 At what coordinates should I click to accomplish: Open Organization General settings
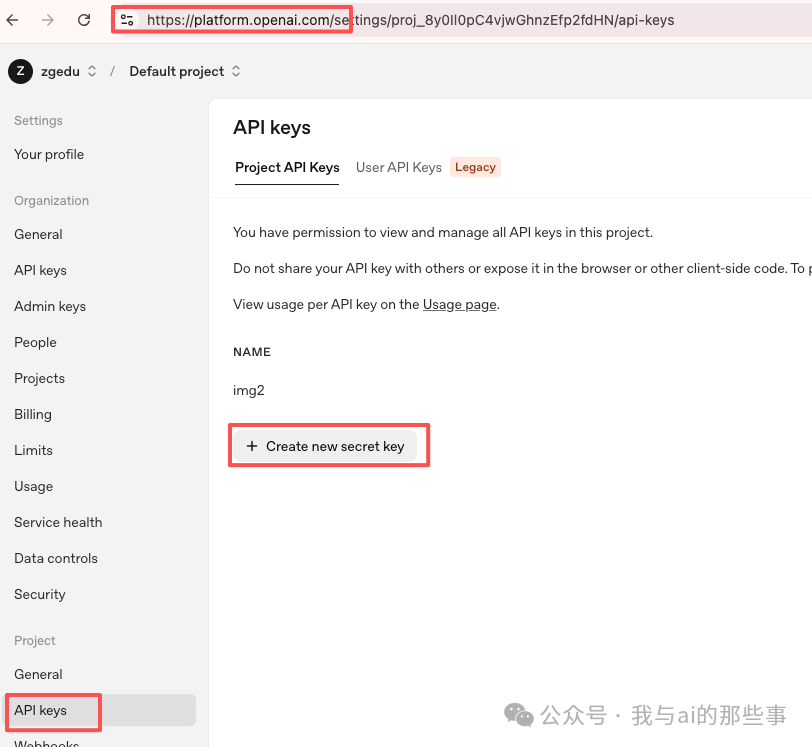click(38, 234)
